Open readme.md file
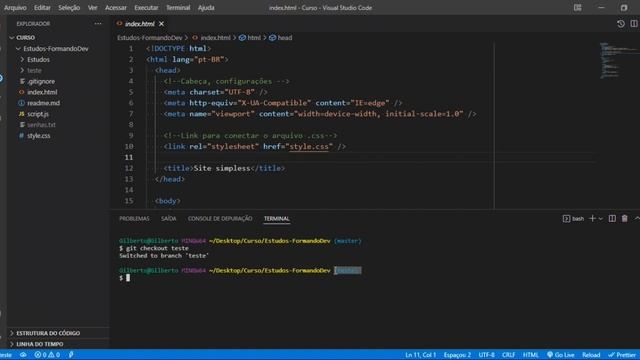Screen dimensions: 640x360 tap(43, 103)
